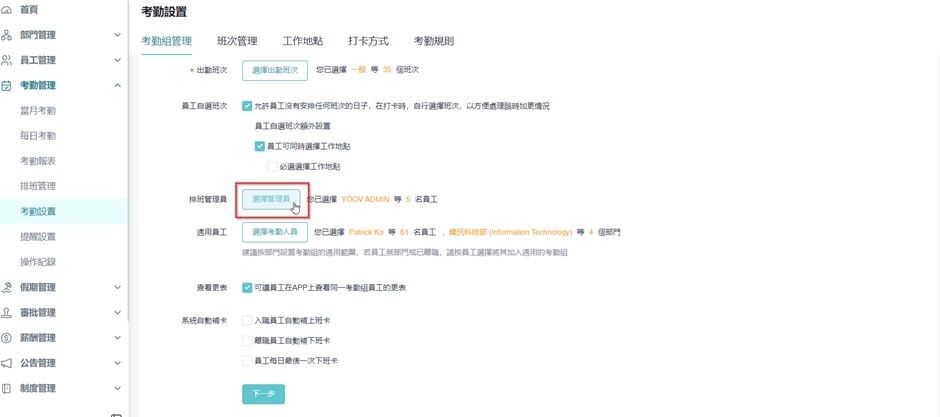Click the 假期管理 leave icon
Viewport: 940px width, 417px height.
7,288
